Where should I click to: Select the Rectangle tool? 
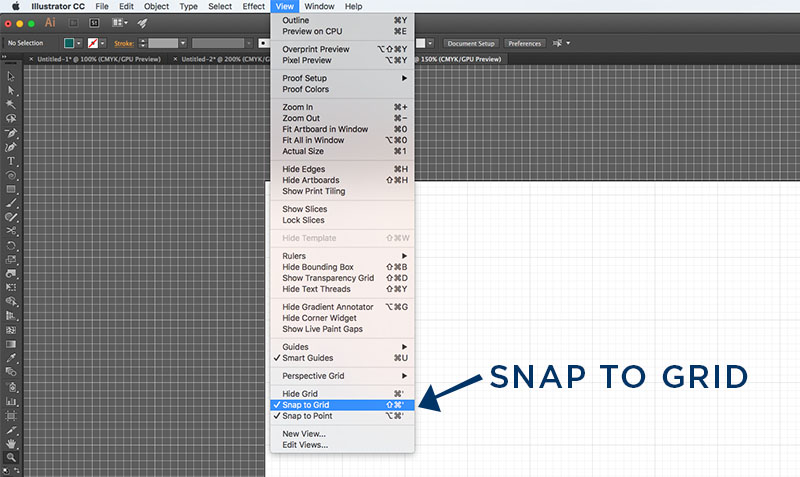click(x=11, y=189)
